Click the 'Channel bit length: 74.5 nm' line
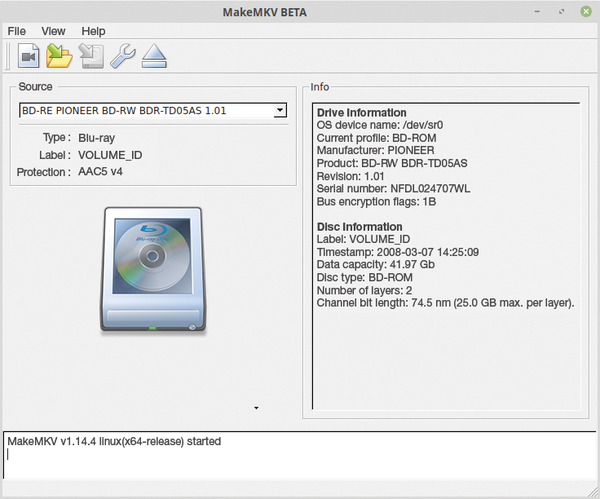600x499 pixels. coord(445,303)
